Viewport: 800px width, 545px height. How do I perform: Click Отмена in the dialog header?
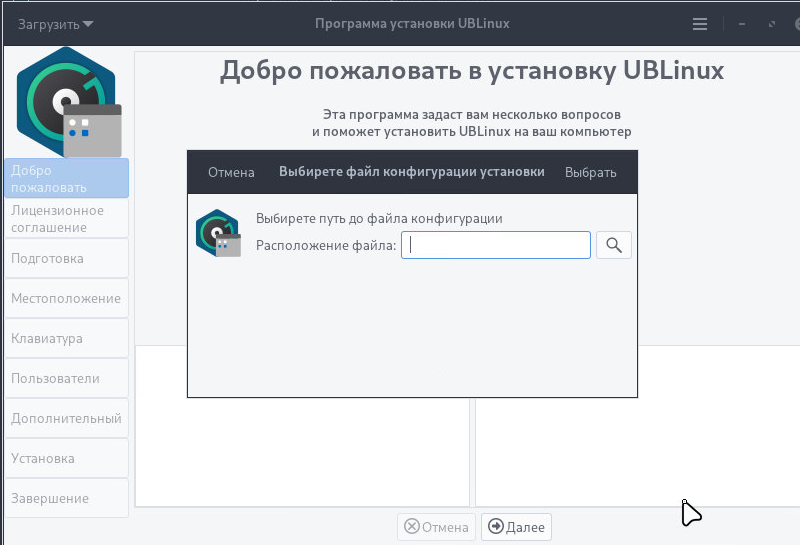[231, 172]
